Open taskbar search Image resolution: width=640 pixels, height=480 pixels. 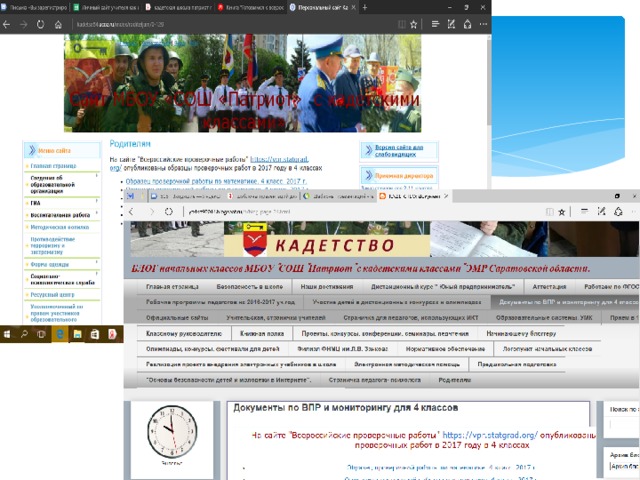click(x=24, y=334)
